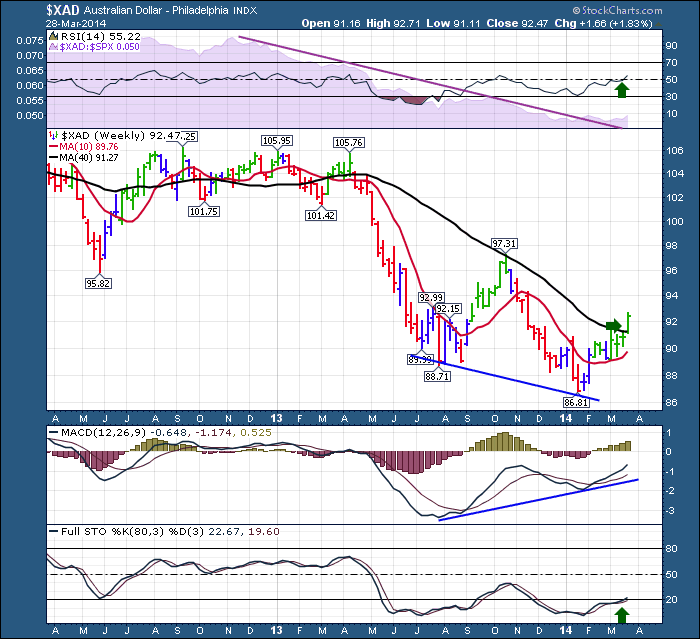Click the price chart's '13' year marker

click(276, 418)
